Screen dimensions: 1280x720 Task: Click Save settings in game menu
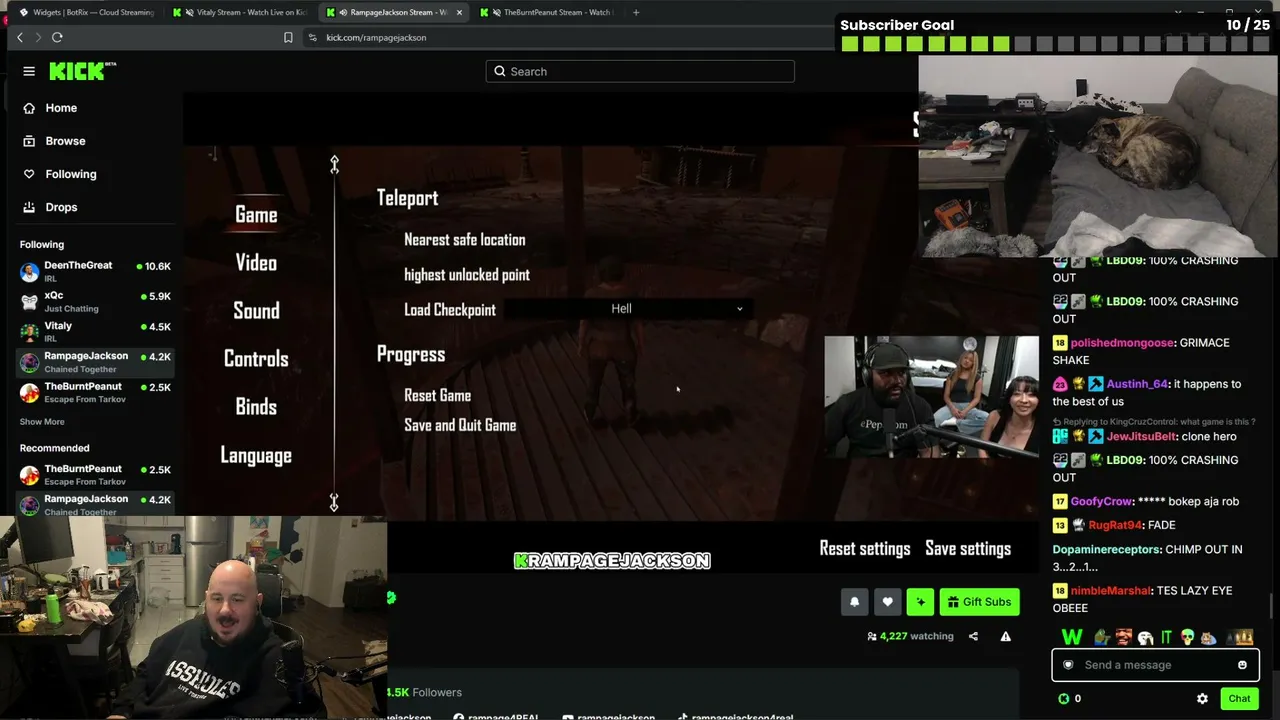point(968,548)
